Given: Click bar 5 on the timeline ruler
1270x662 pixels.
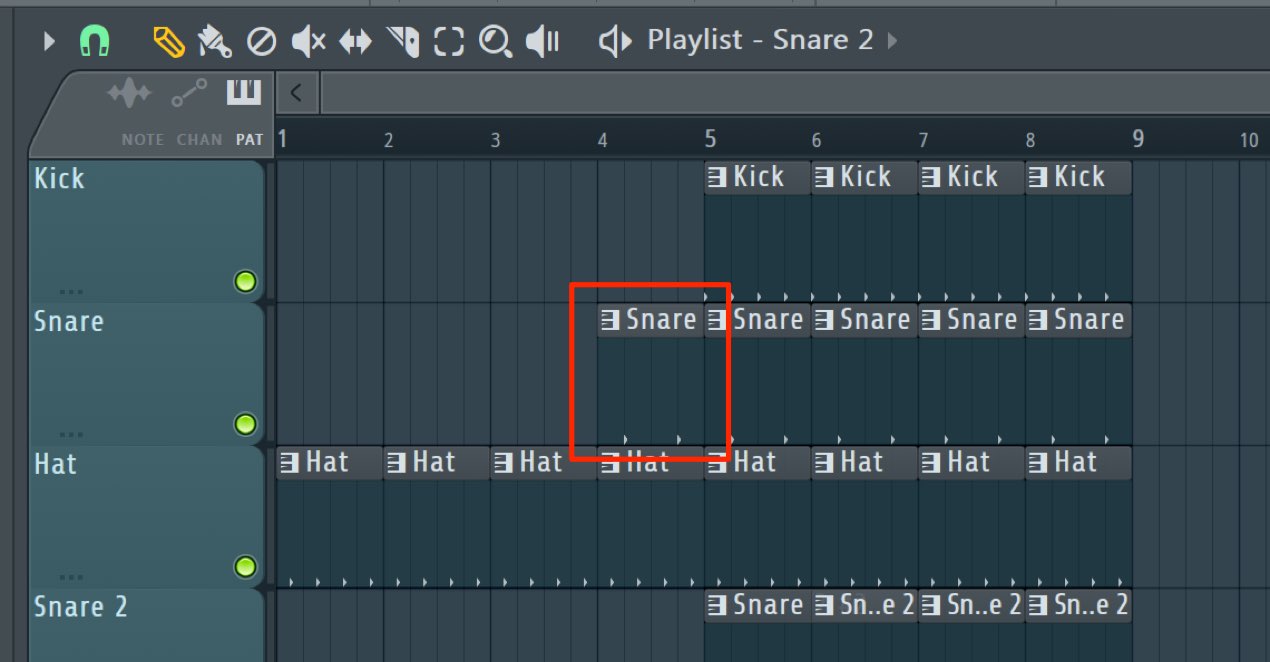Looking at the screenshot, I should click(710, 138).
